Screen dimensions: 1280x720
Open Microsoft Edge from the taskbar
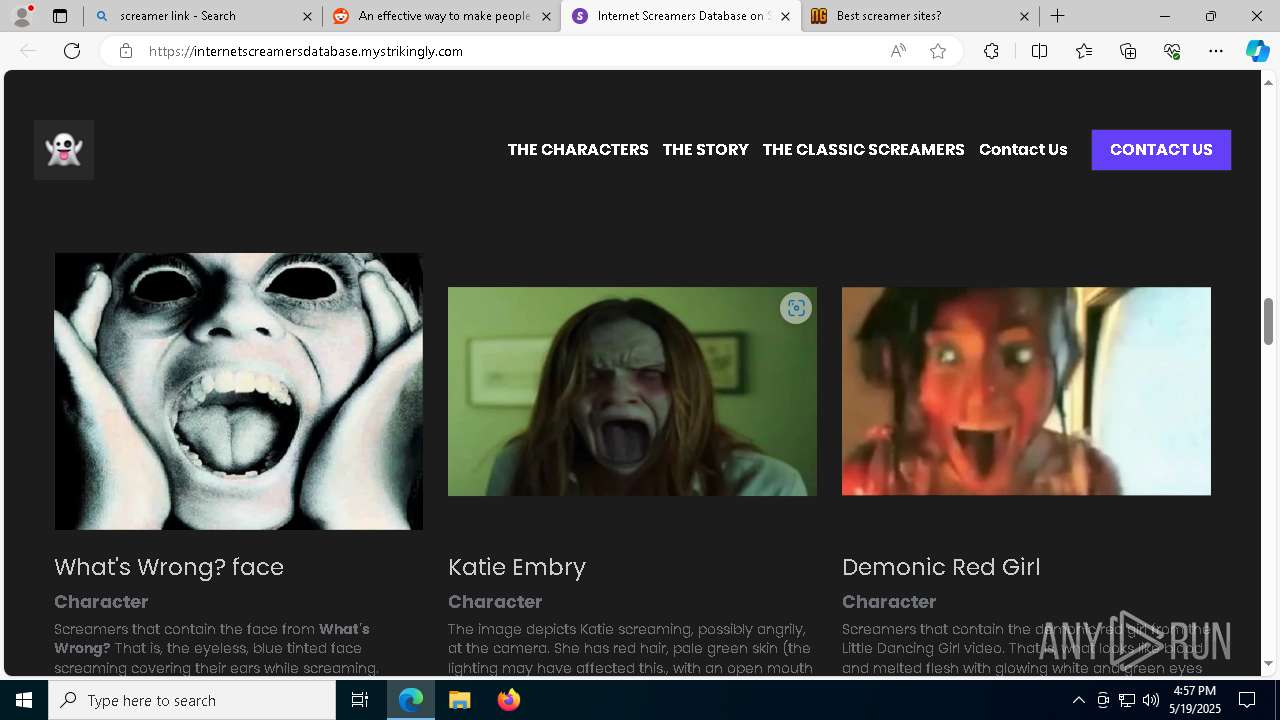tap(411, 700)
